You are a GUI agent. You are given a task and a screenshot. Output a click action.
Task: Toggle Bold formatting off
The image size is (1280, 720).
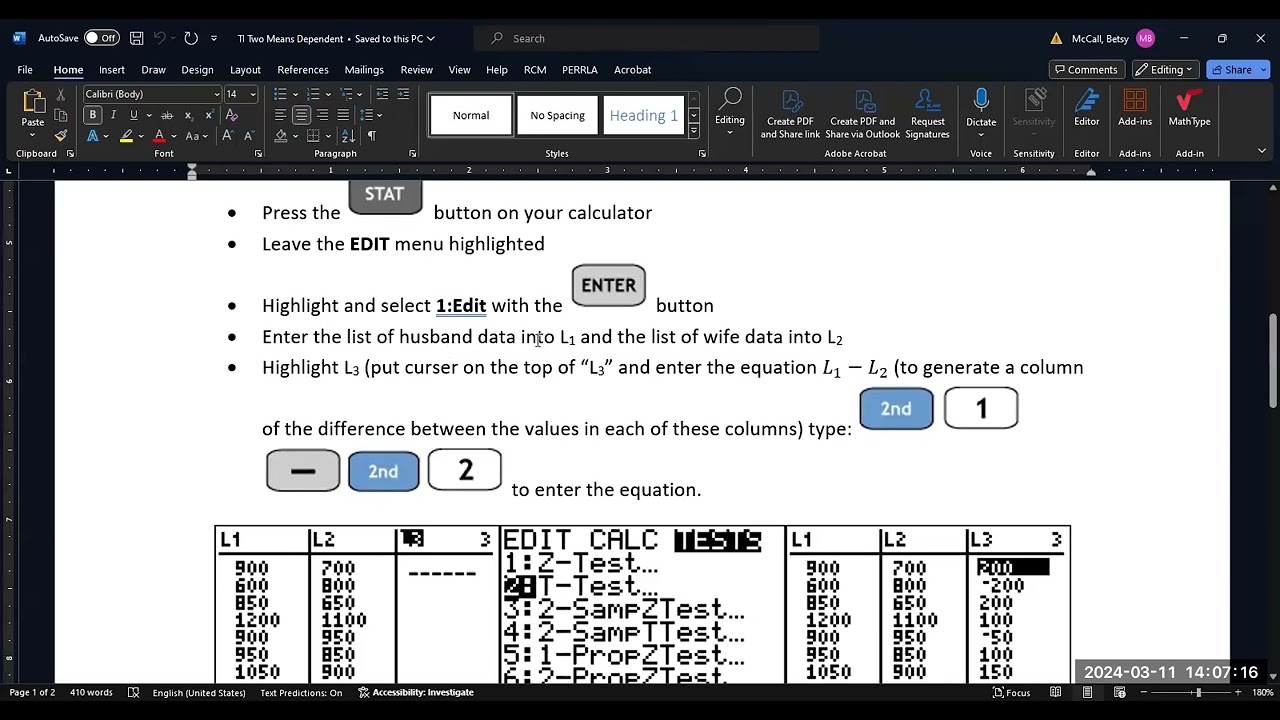click(x=93, y=115)
